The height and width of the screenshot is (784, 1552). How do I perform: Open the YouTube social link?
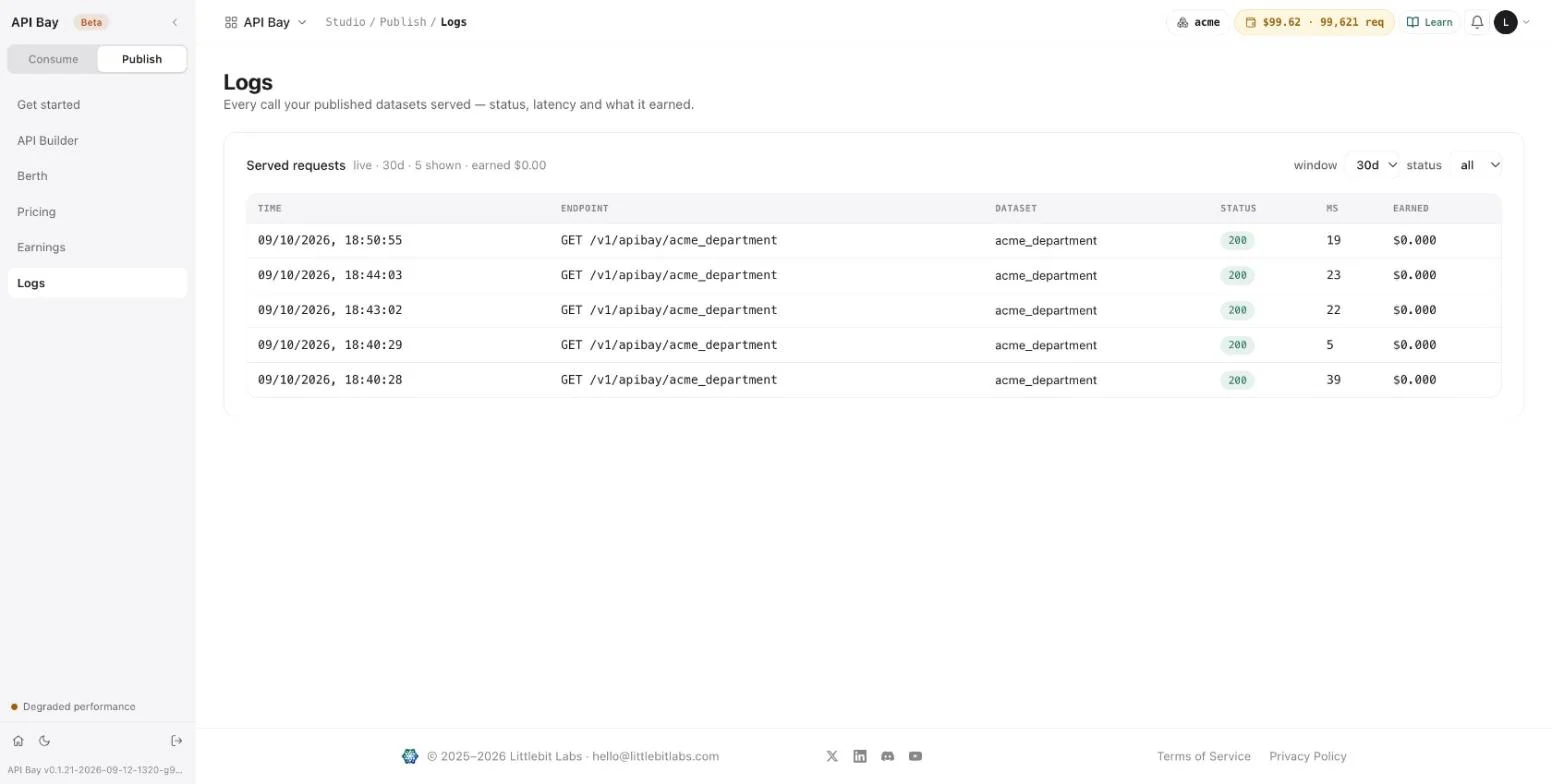click(x=915, y=756)
